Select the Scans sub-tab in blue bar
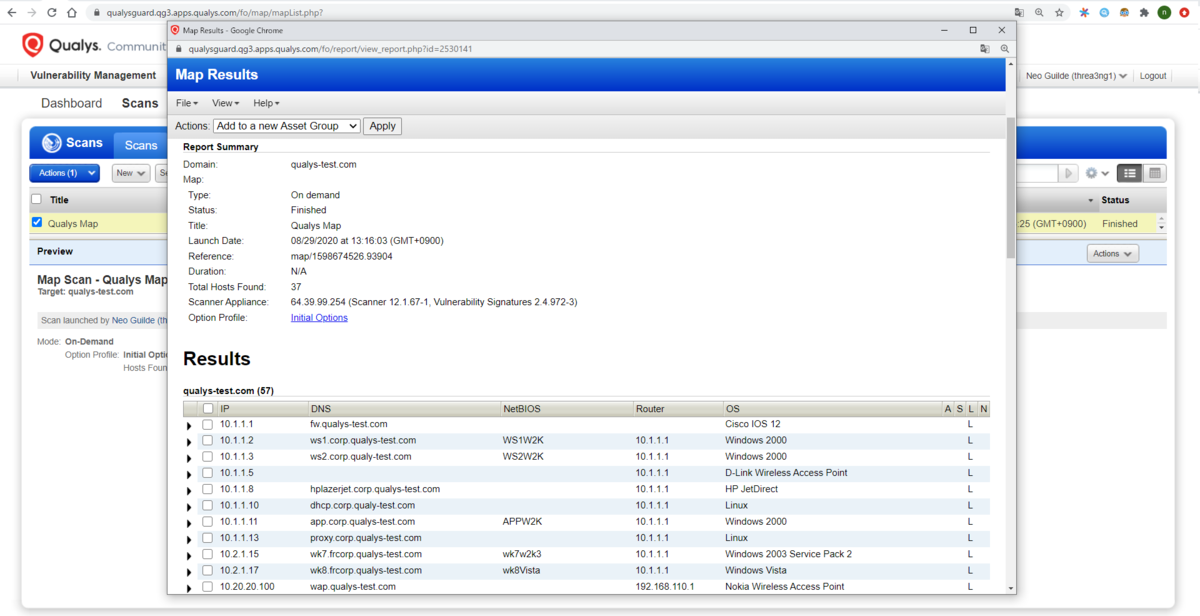1200x616 pixels. [141, 145]
